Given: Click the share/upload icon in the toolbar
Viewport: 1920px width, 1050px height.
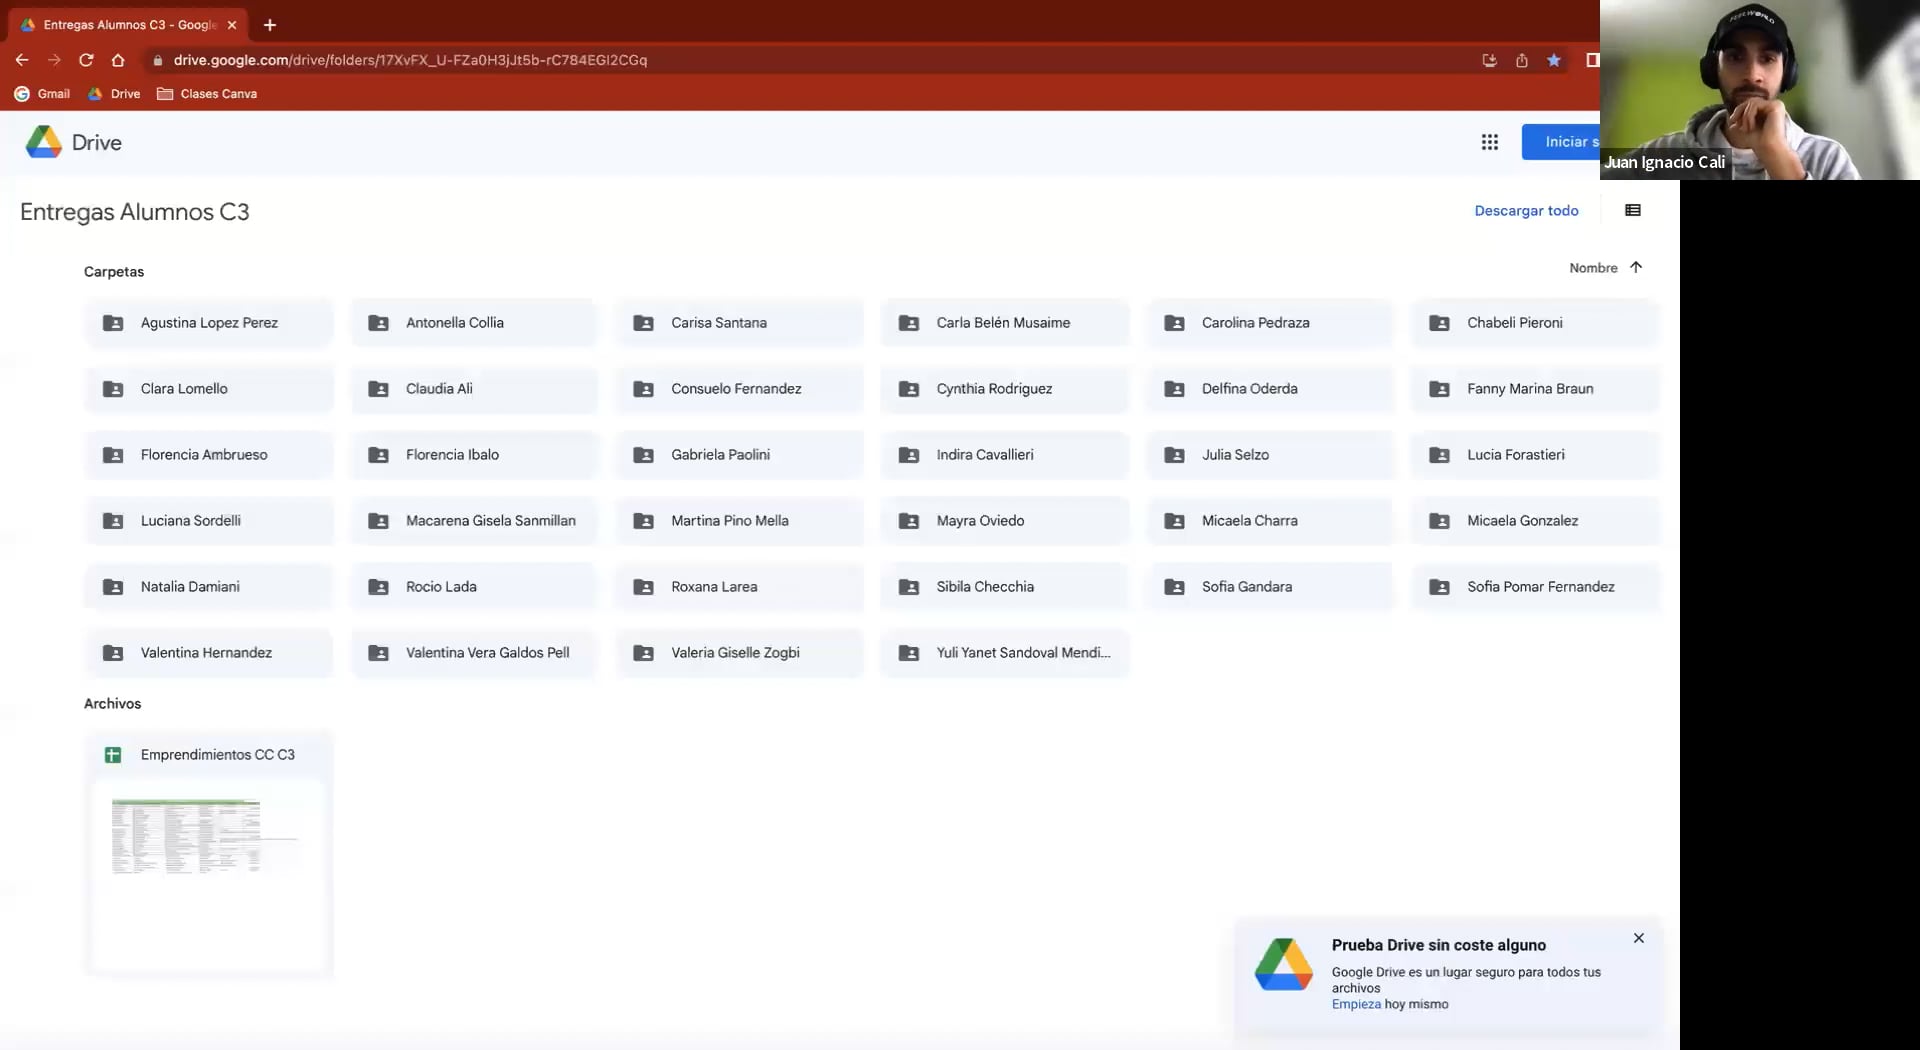Looking at the screenshot, I should (x=1521, y=60).
